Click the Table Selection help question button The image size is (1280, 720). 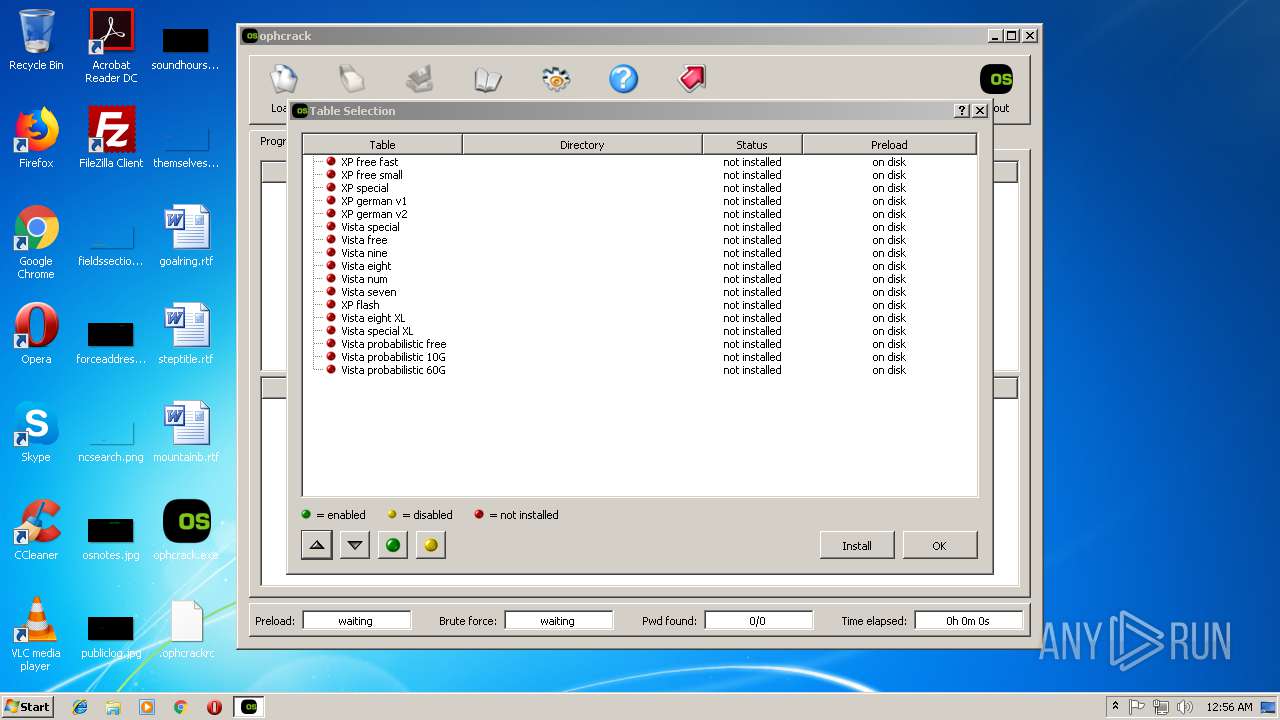962,111
